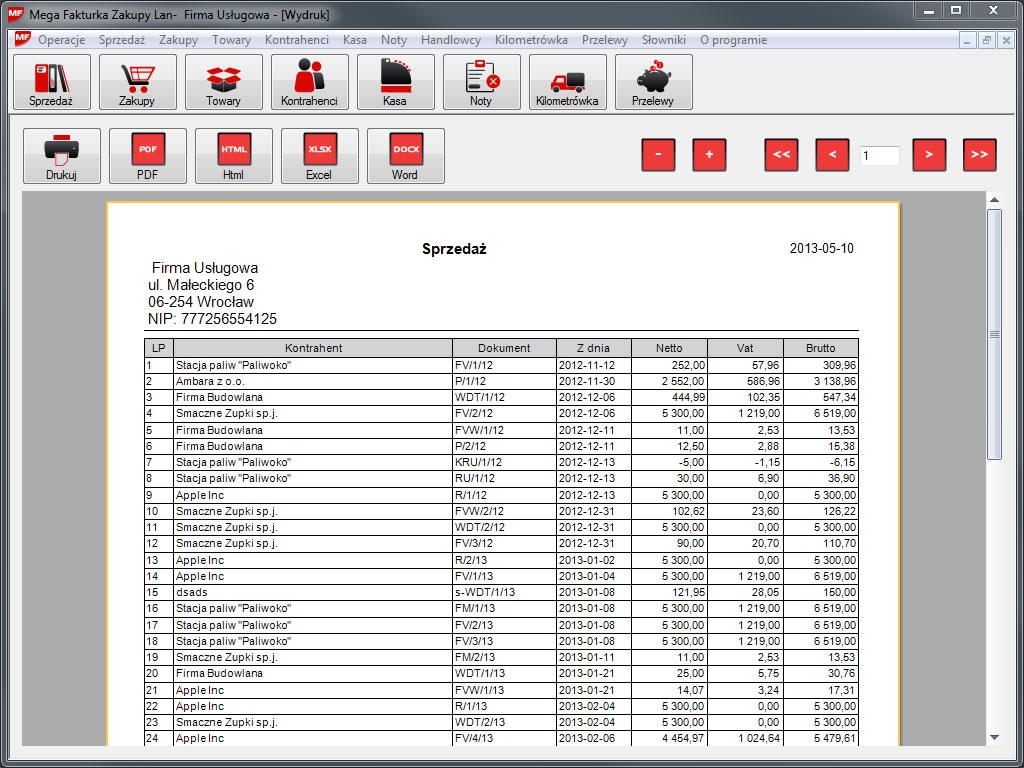This screenshot has height=768, width=1024.
Task: Open the Zakupy shopping cart icon
Action: tap(137, 82)
